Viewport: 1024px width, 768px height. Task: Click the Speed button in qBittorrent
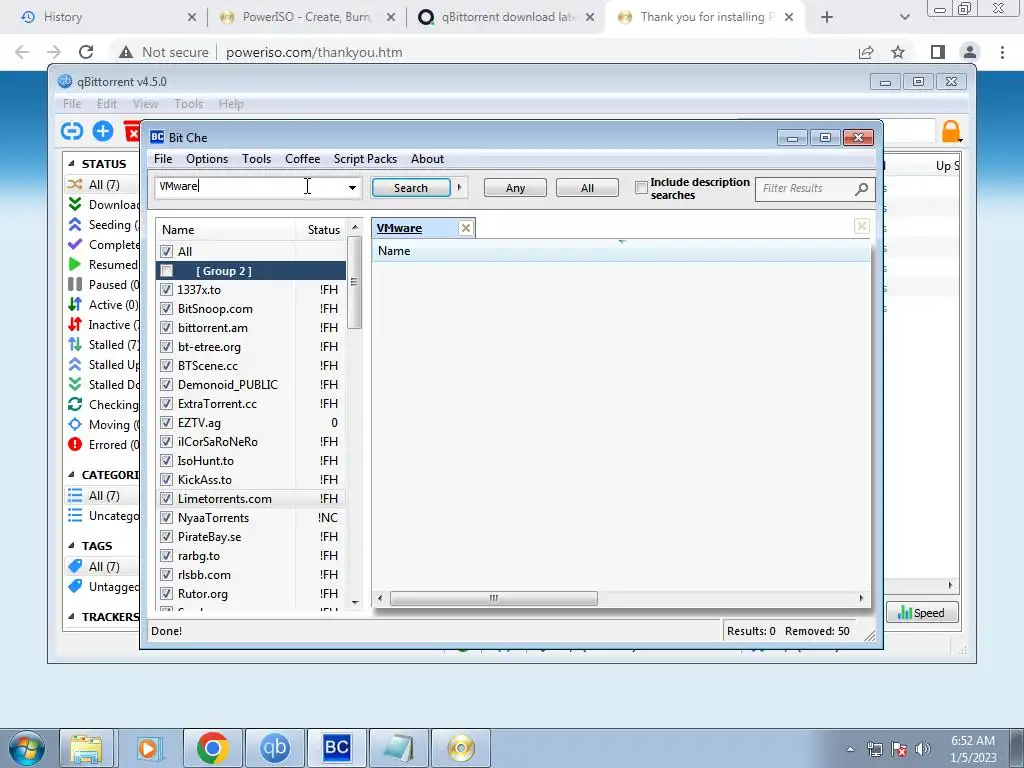[x=921, y=613]
